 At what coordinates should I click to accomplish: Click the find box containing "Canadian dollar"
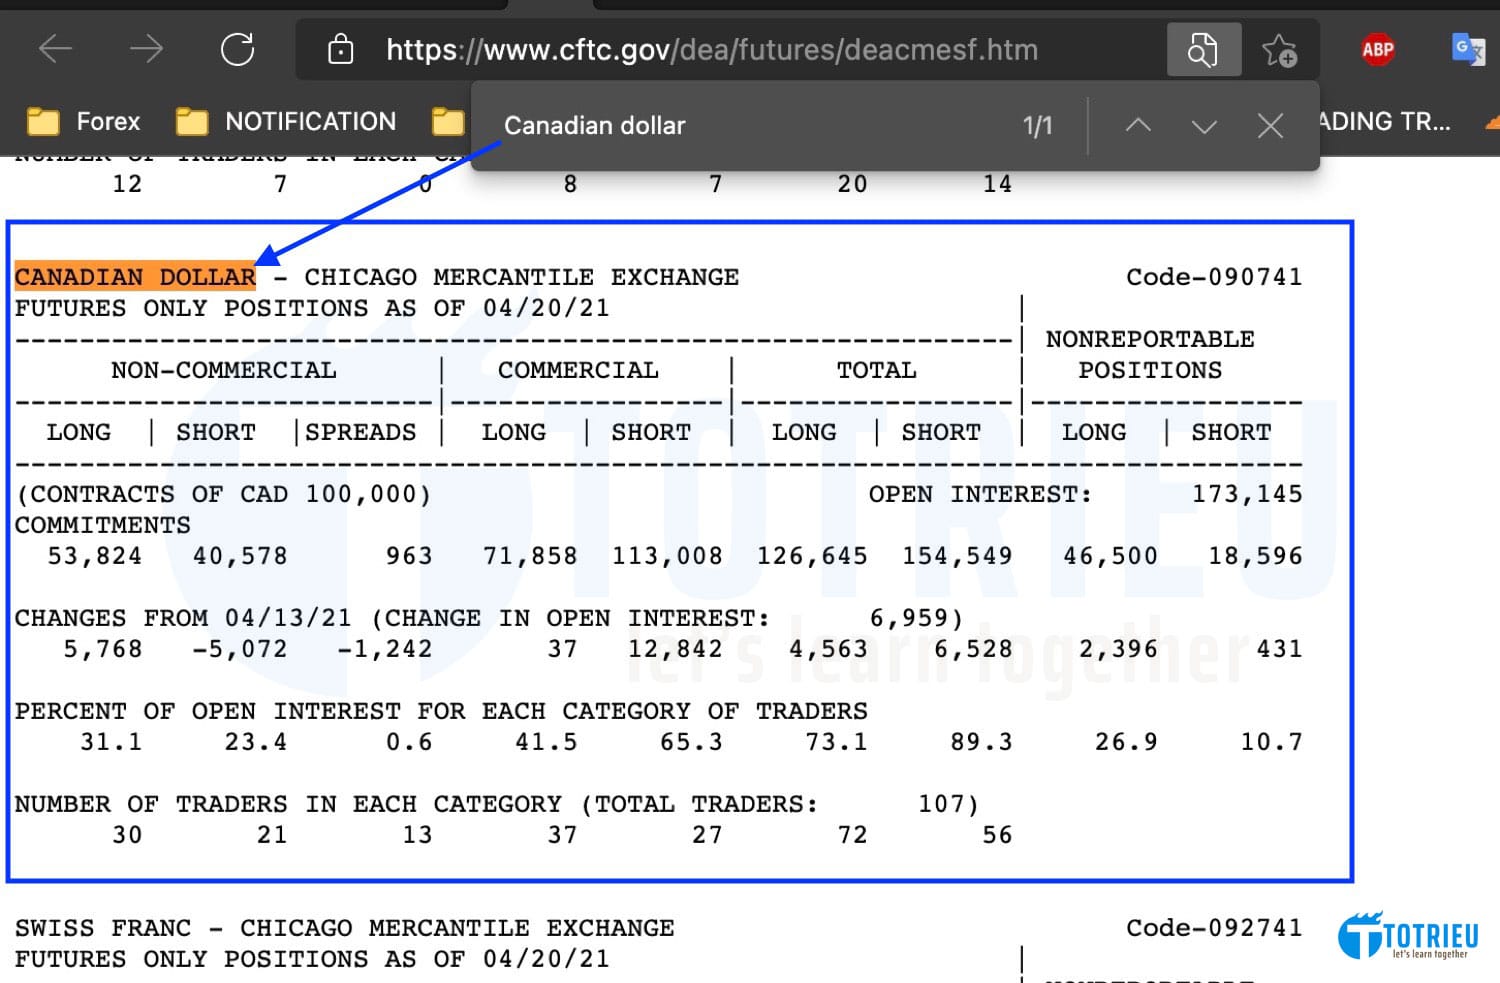740,126
